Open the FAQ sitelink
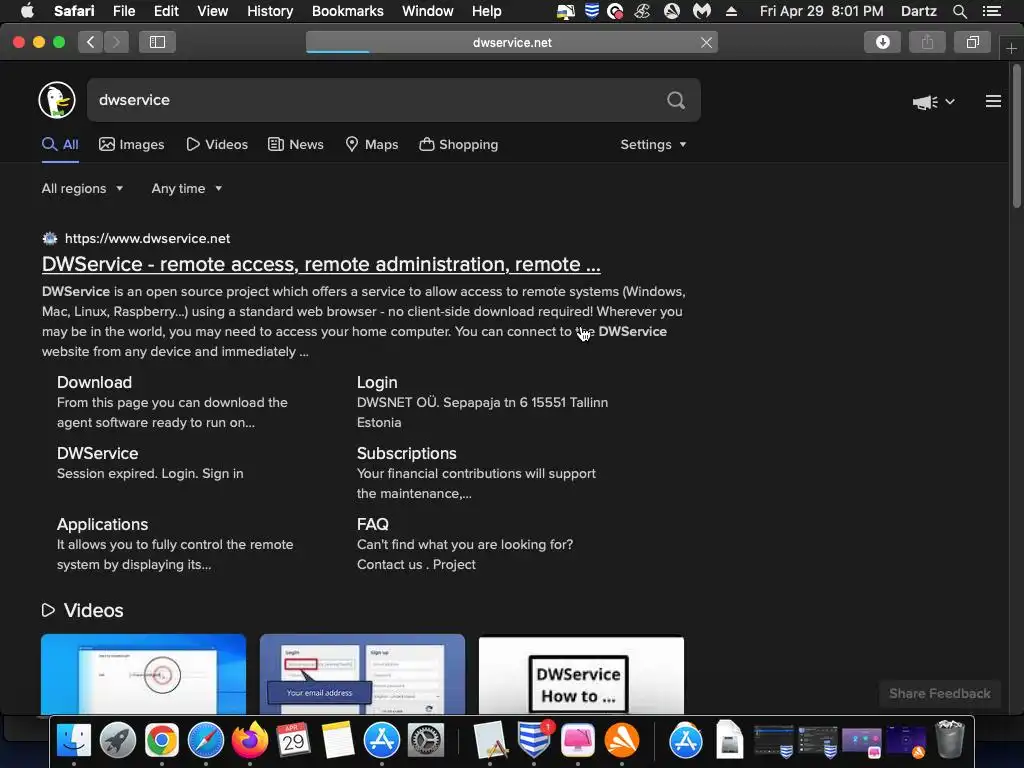The image size is (1024, 768). [x=372, y=524]
